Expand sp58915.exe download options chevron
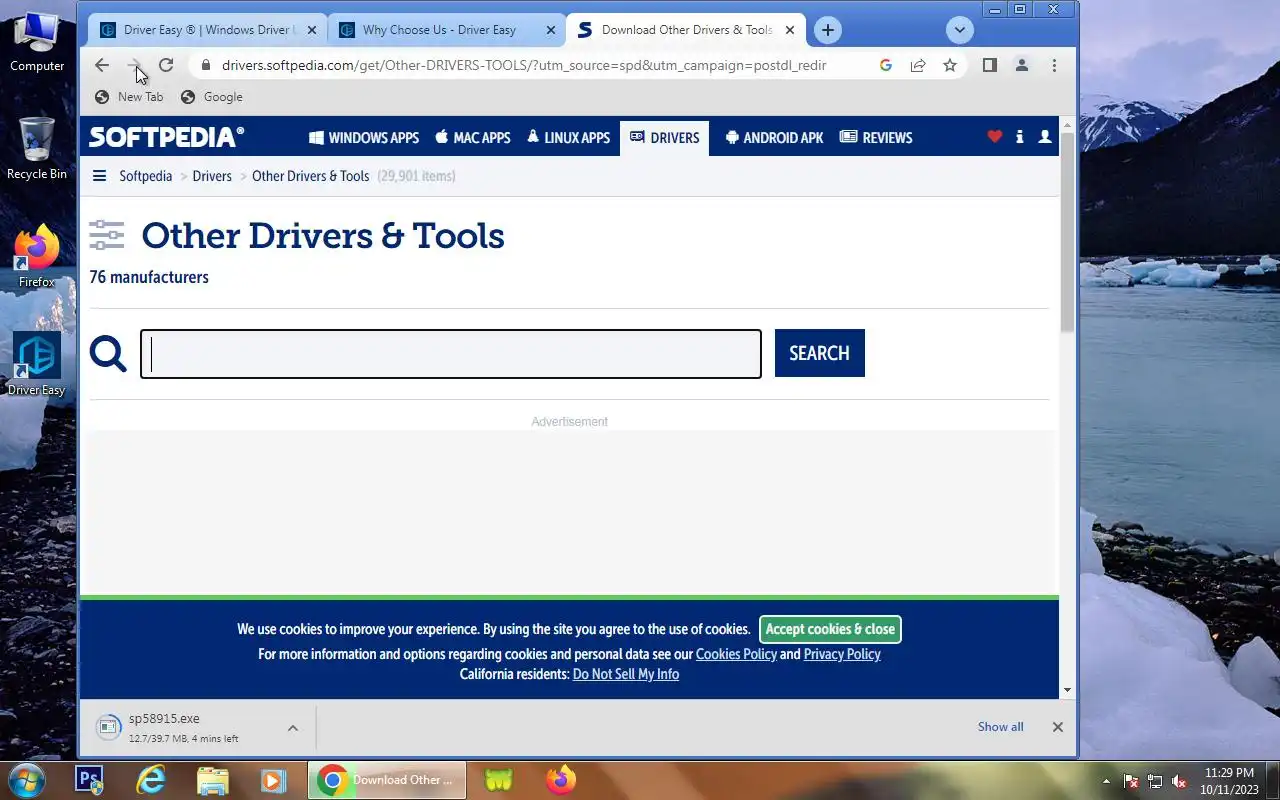 pyautogui.click(x=293, y=728)
